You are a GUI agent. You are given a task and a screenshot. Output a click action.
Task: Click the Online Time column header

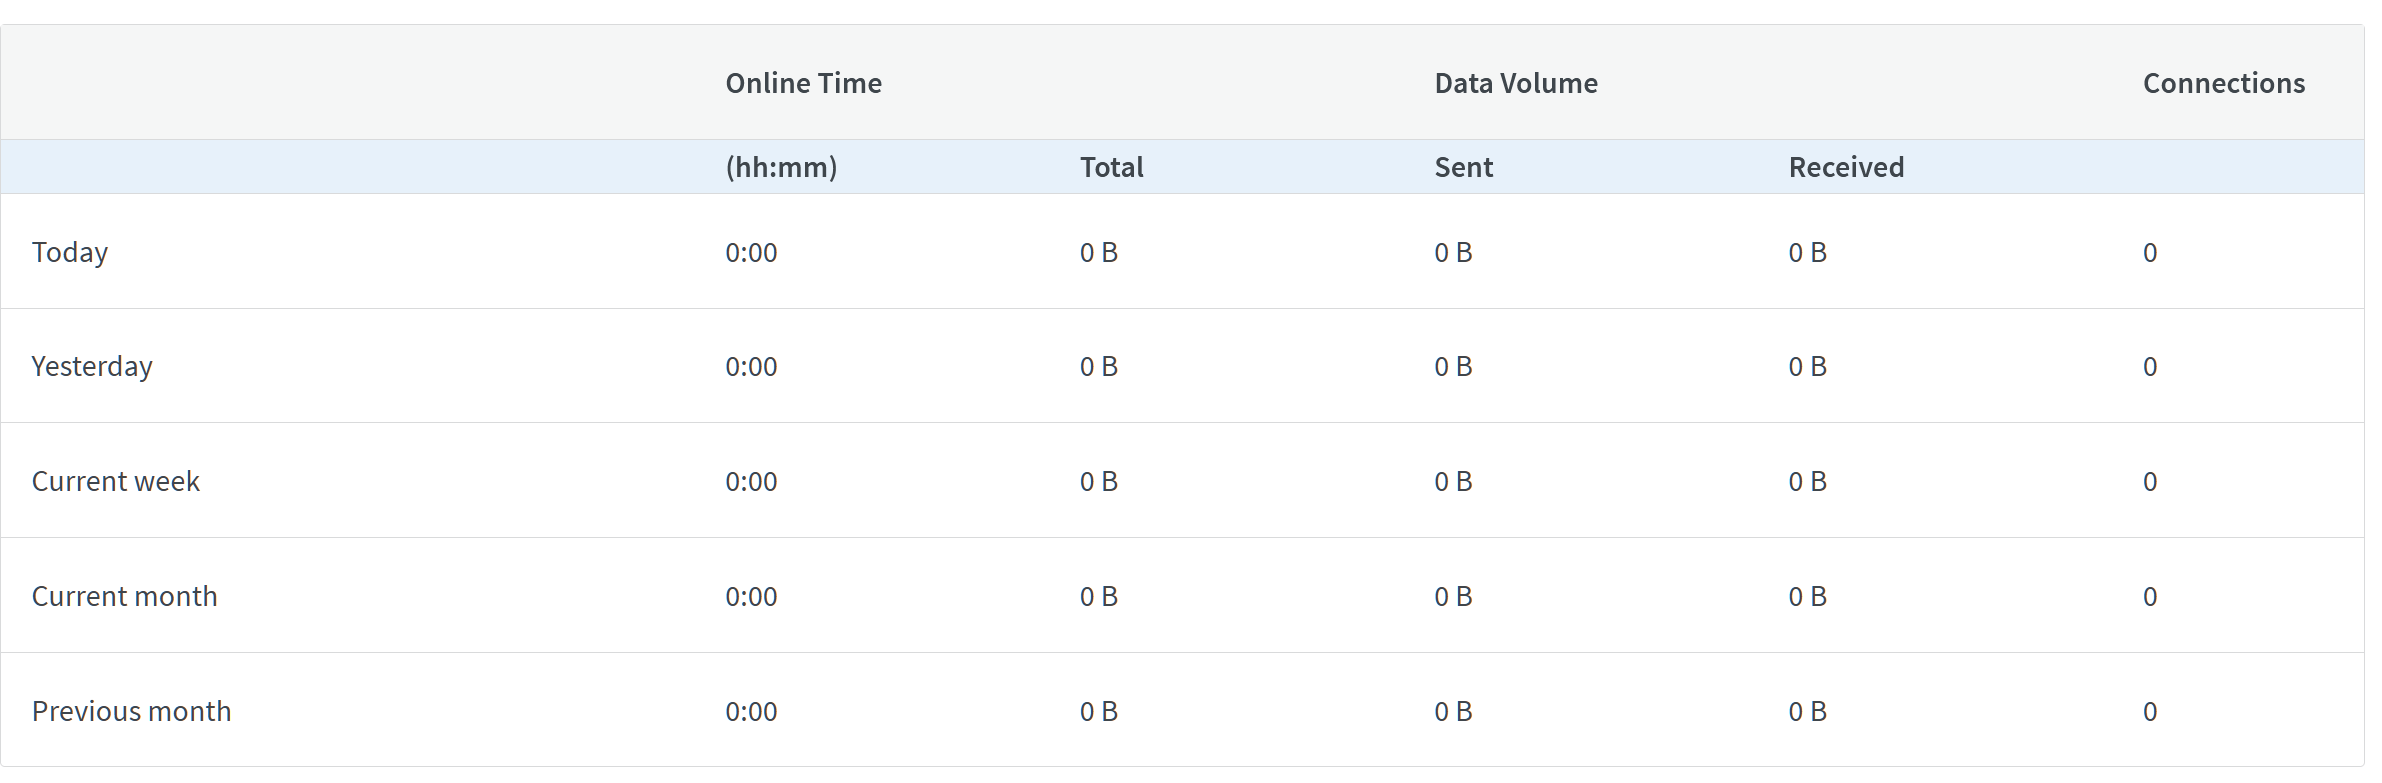click(803, 83)
